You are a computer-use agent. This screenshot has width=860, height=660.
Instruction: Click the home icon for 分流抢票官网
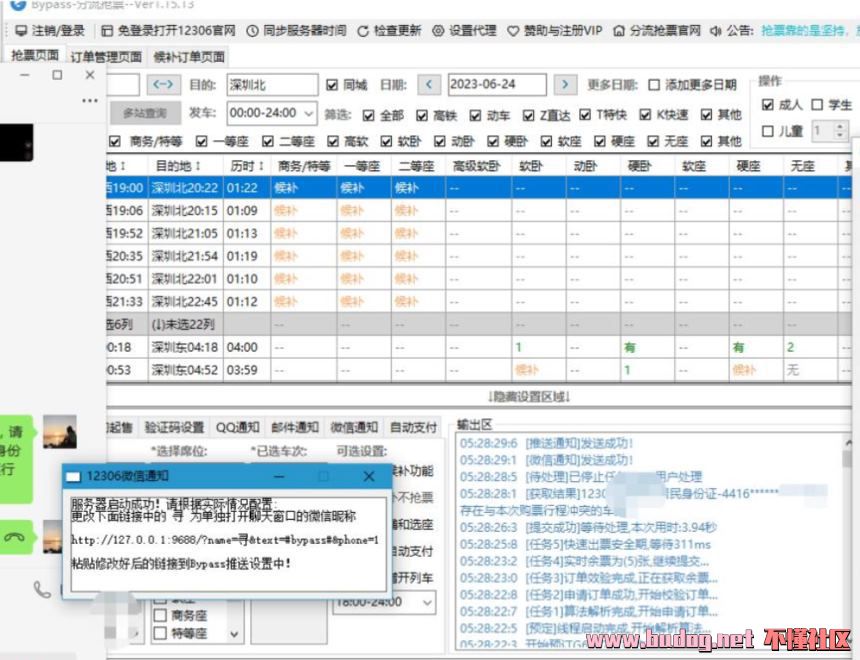tap(619, 31)
